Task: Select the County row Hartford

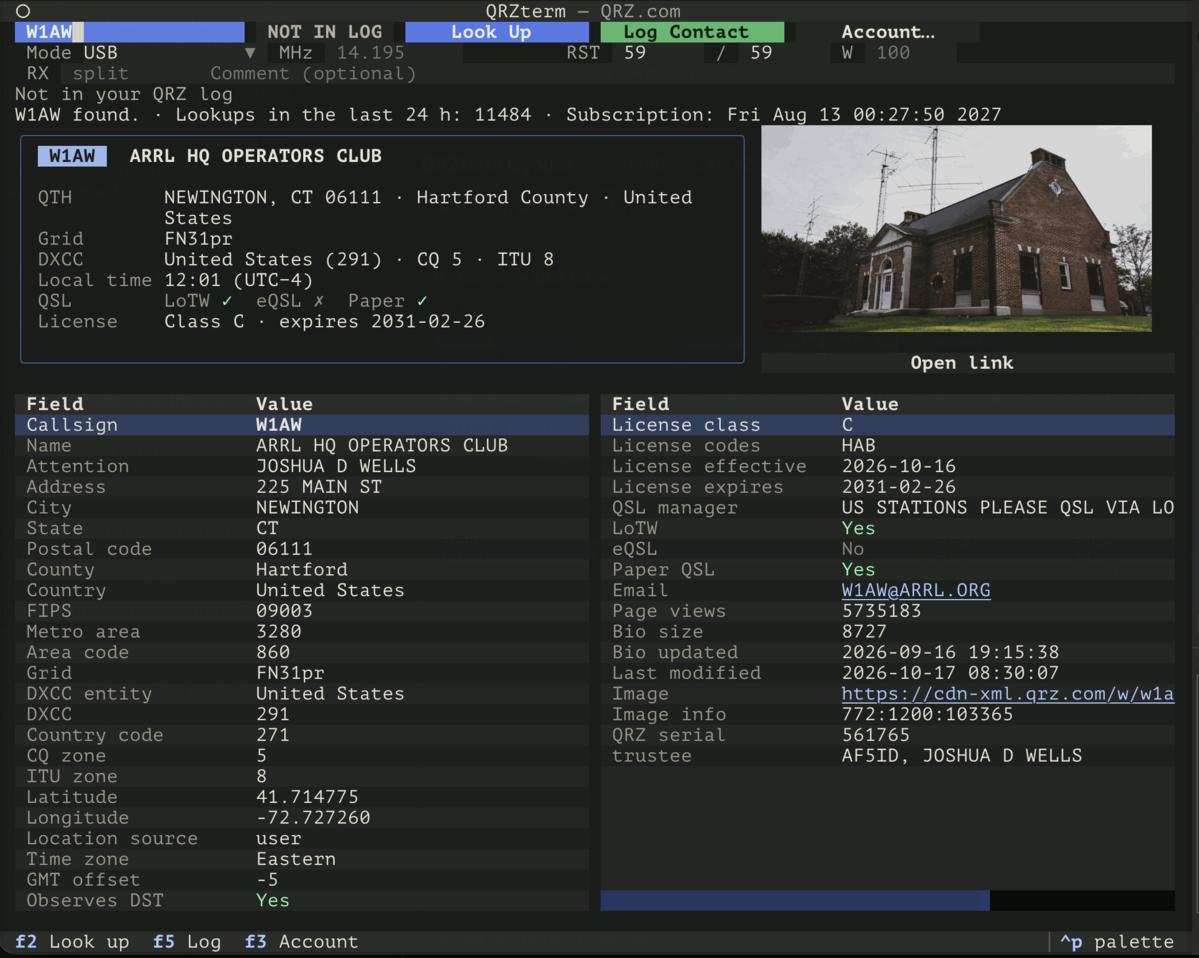Action: coord(302,569)
